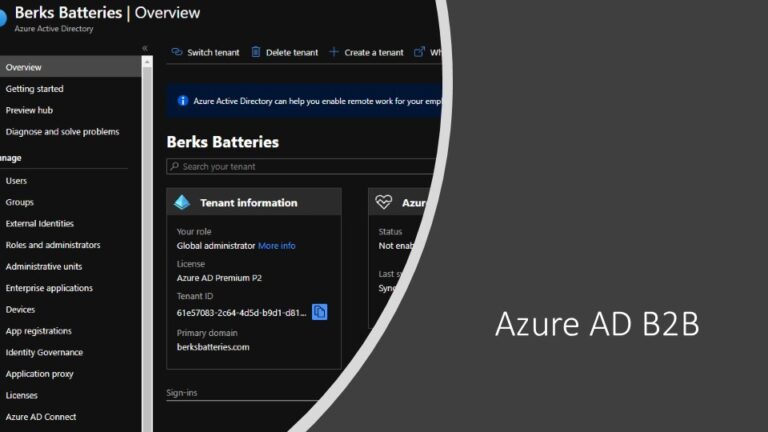Click the Delete tenant trash icon
This screenshot has height=432, width=768.
point(256,52)
